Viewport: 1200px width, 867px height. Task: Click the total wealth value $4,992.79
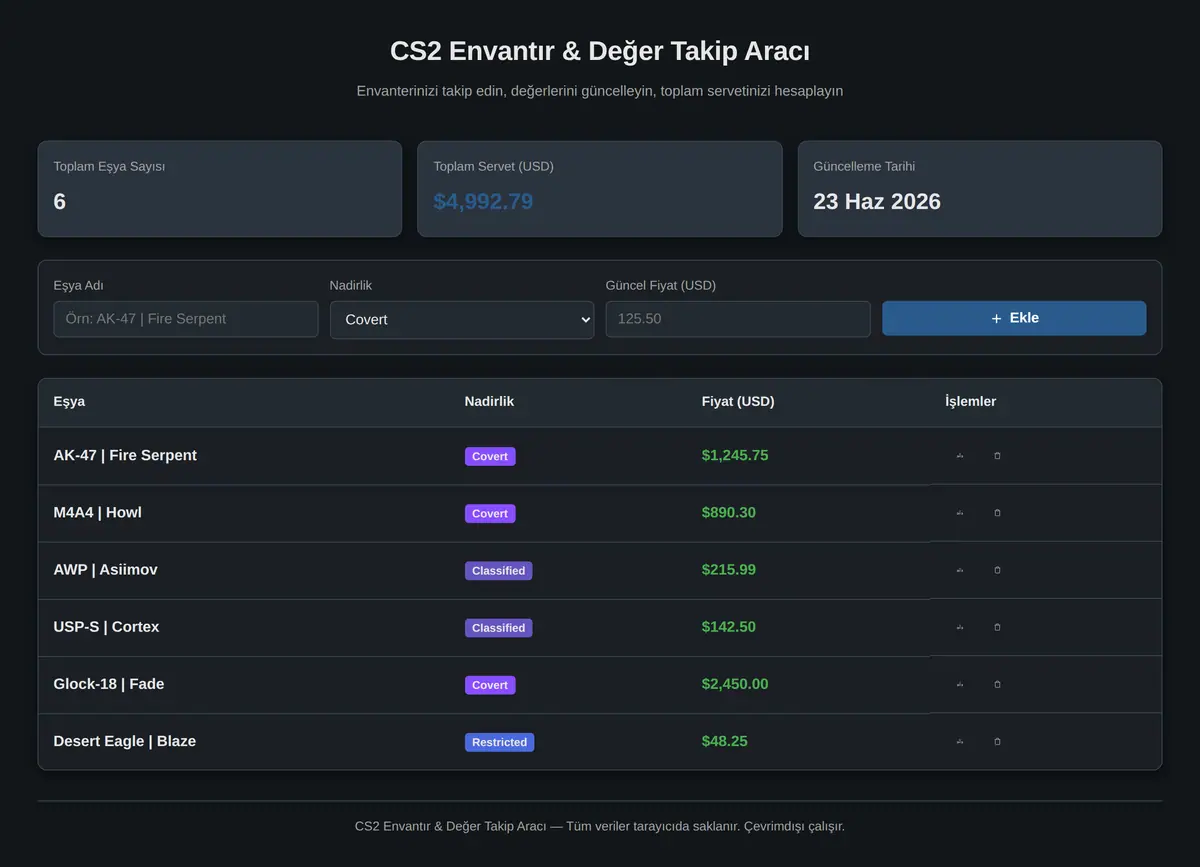click(x=483, y=201)
